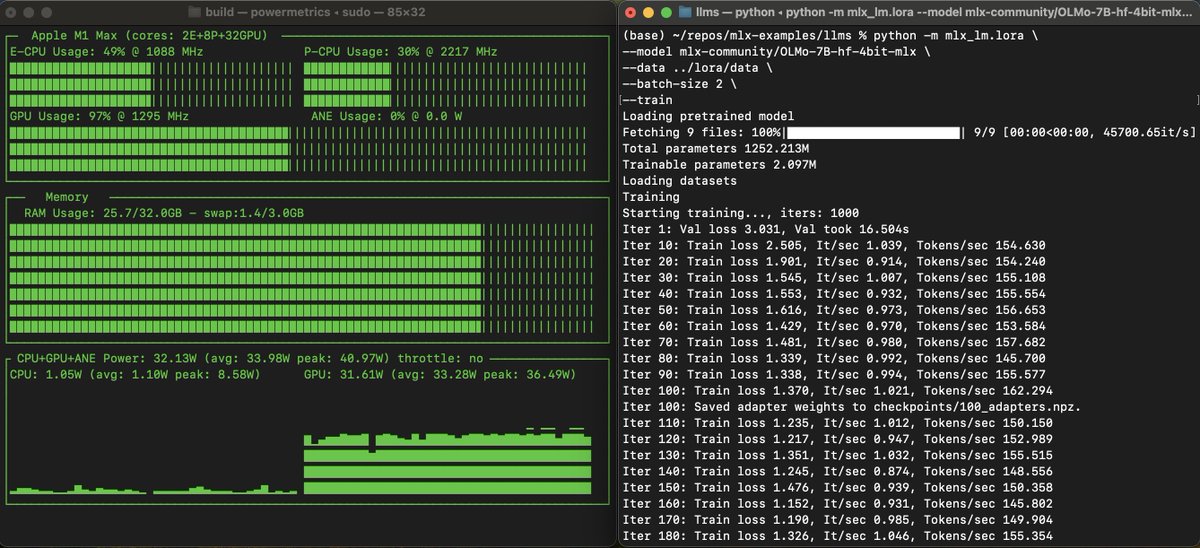Click Iter 160 Train loss 1.152 line
Screen dimensions: 1200x548
(837, 505)
